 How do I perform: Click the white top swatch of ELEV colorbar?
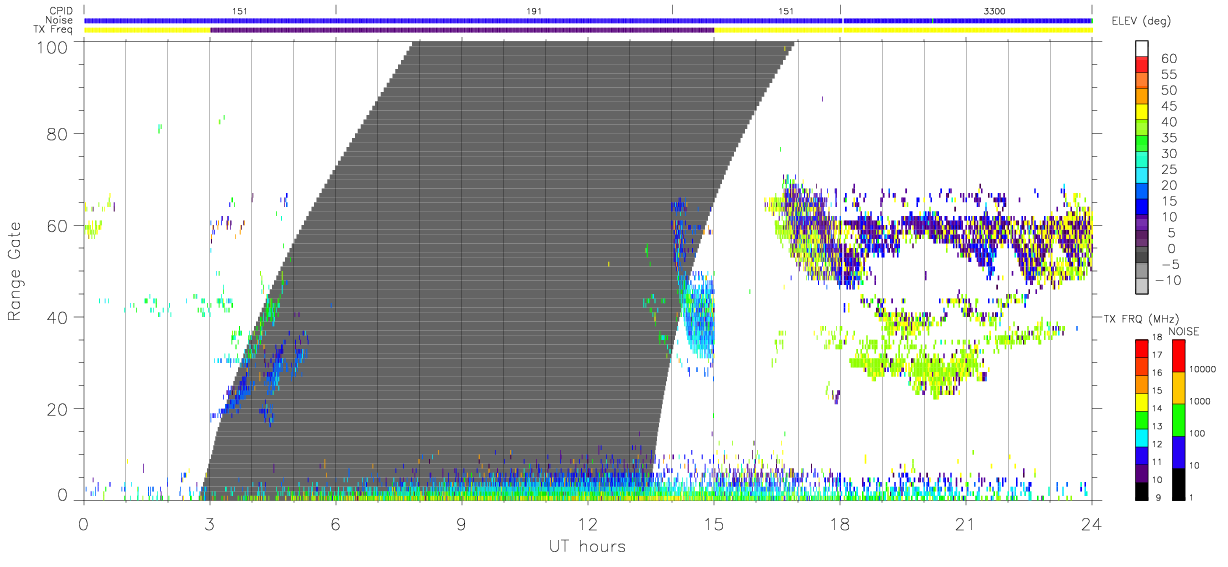[1142, 49]
